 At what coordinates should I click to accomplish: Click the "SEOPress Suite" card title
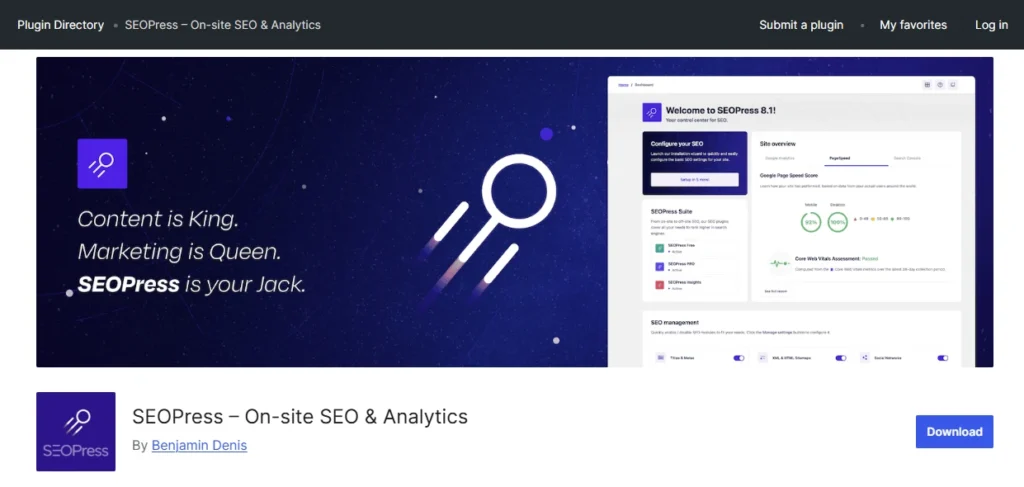[x=671, y=212]
